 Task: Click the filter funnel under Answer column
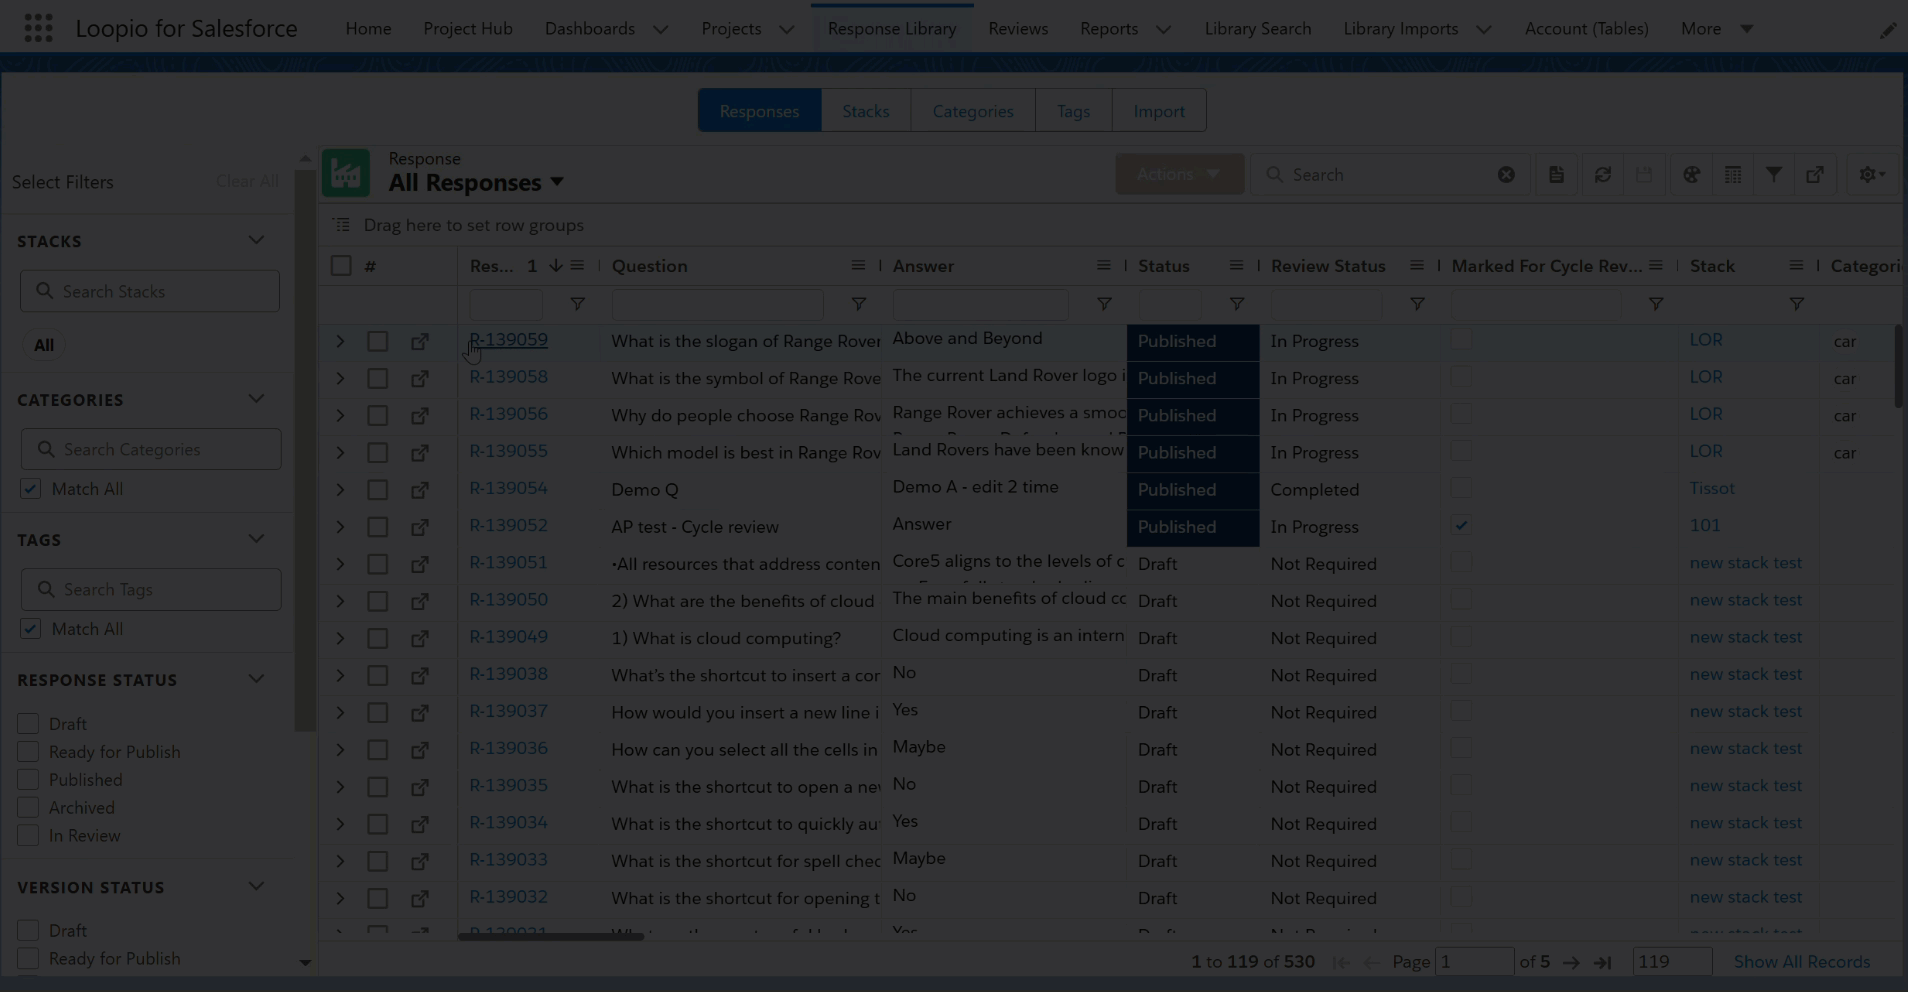[1104, 304]
